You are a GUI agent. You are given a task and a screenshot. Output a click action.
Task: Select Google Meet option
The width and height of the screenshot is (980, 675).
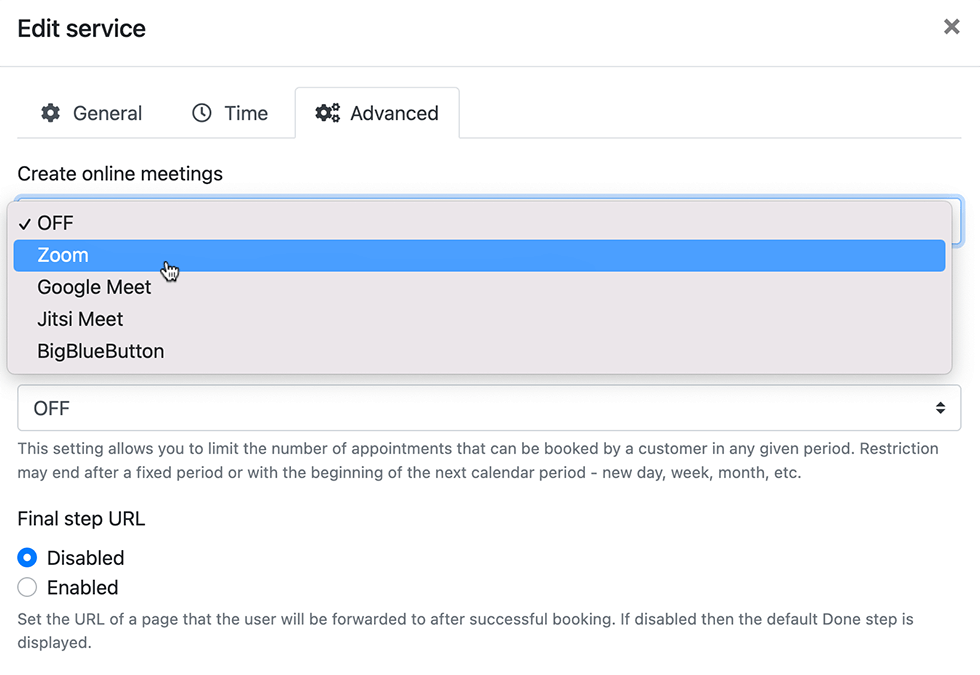94,287
